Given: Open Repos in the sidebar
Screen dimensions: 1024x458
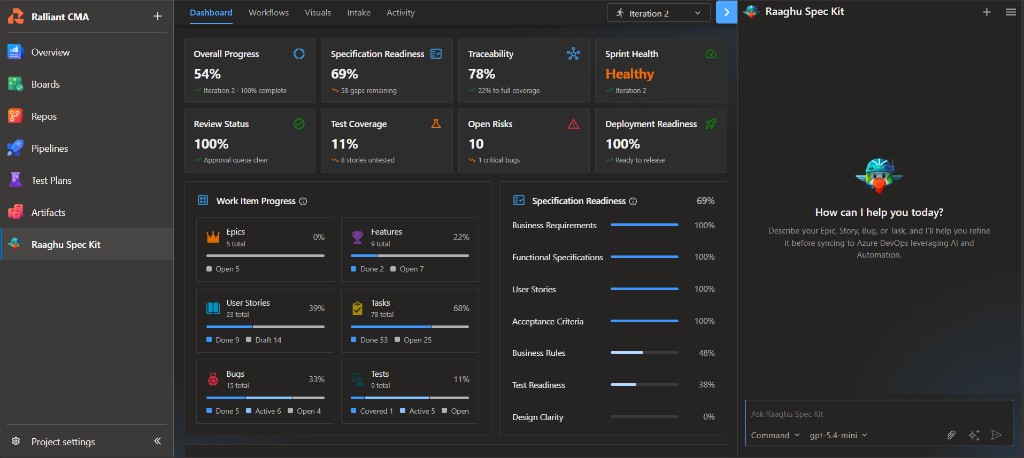Looking at the screenshot, I should pos(86,116).
